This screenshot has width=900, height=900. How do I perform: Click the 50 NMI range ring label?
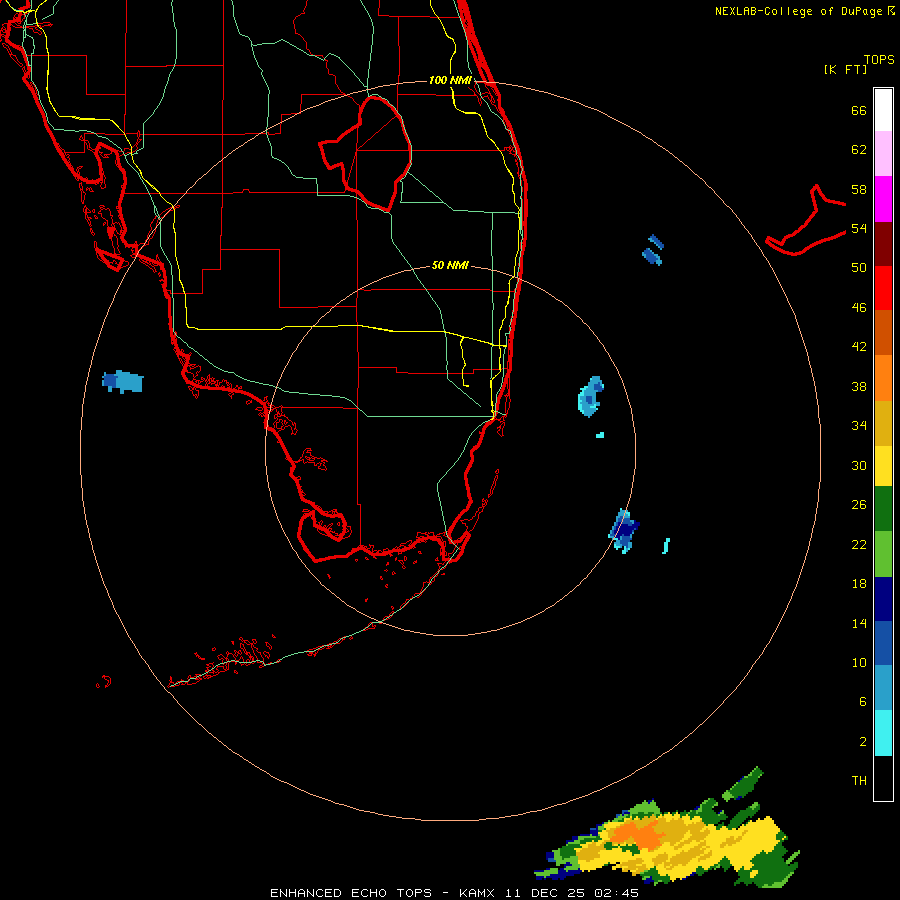(450, 265)
